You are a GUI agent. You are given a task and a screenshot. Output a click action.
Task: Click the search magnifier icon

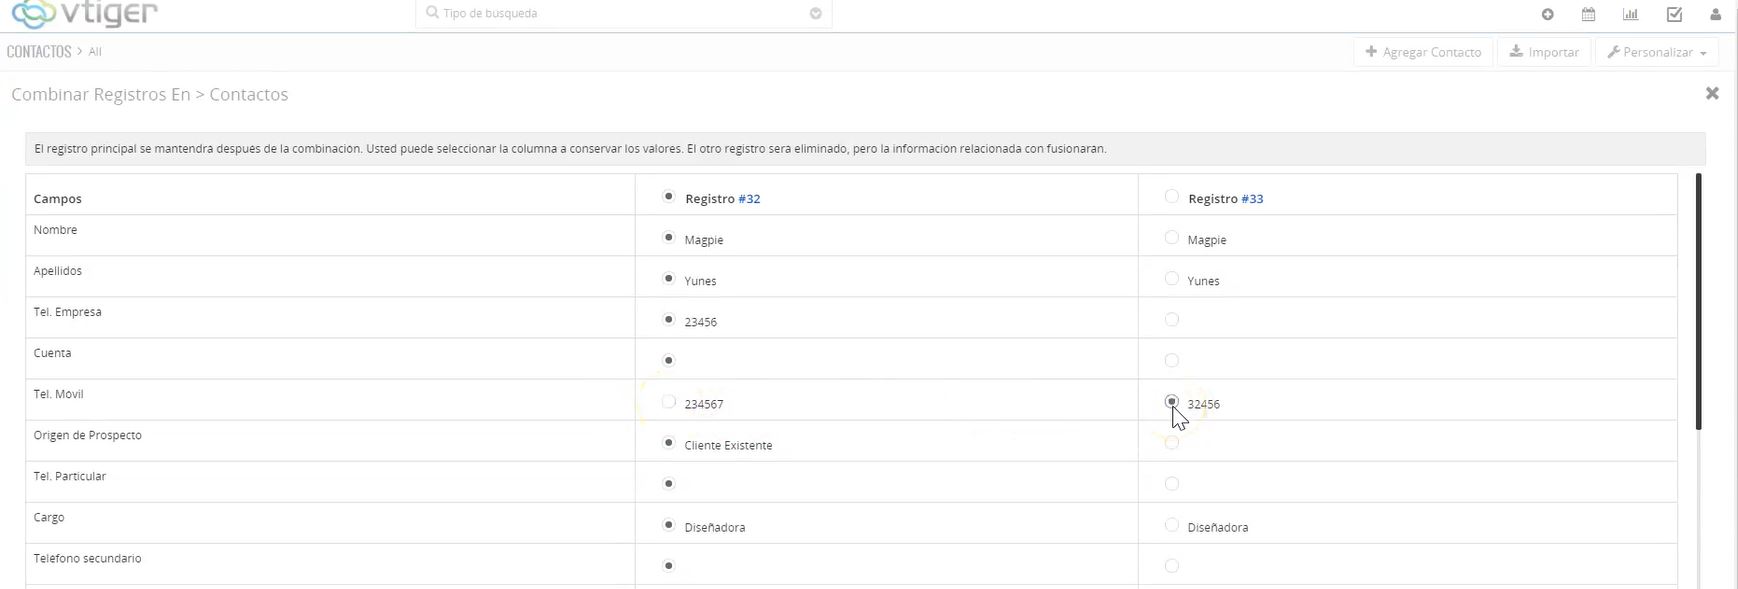432,13
